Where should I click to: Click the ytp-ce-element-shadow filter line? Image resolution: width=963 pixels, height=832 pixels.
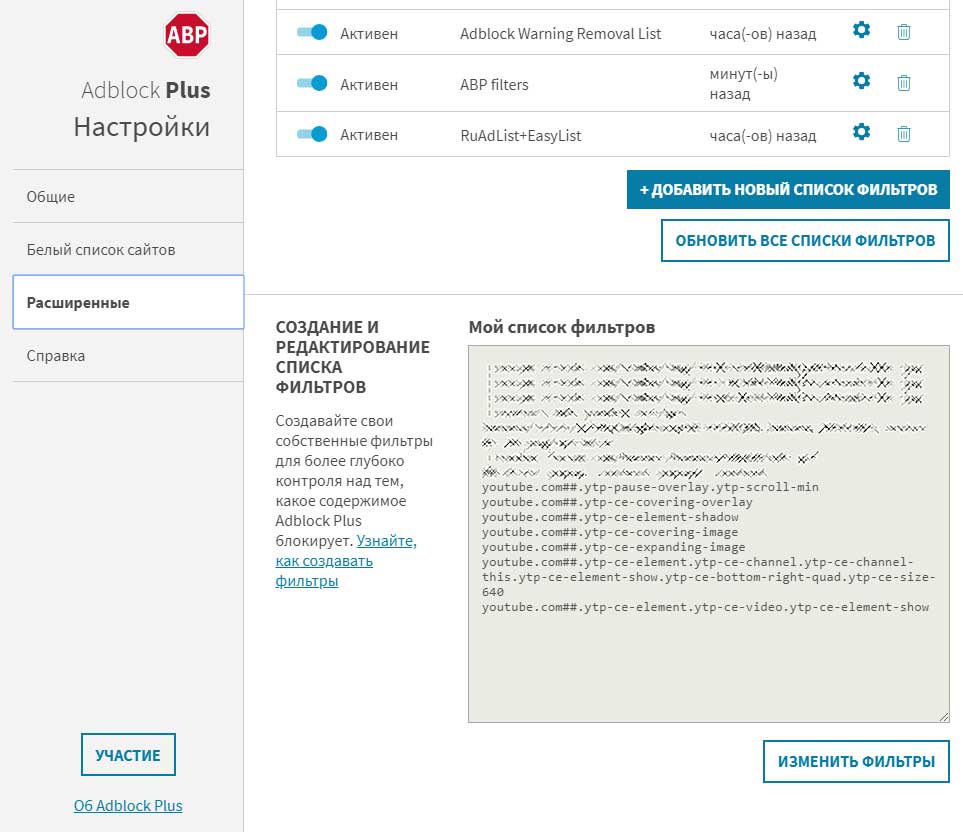[610, 517]
